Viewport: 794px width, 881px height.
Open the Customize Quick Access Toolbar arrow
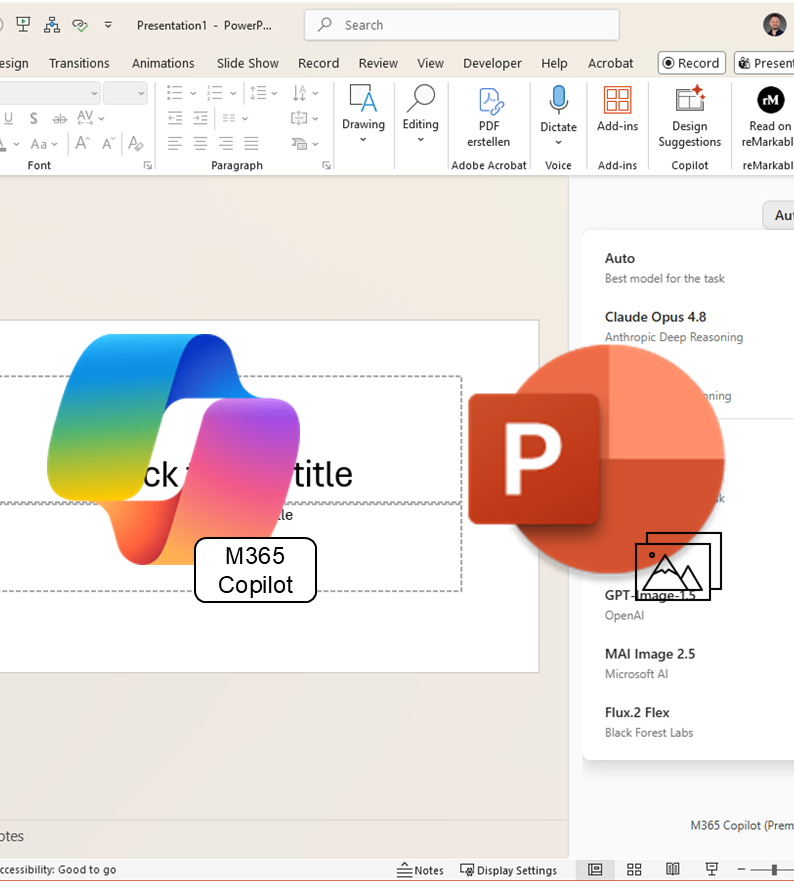(108, 25)
